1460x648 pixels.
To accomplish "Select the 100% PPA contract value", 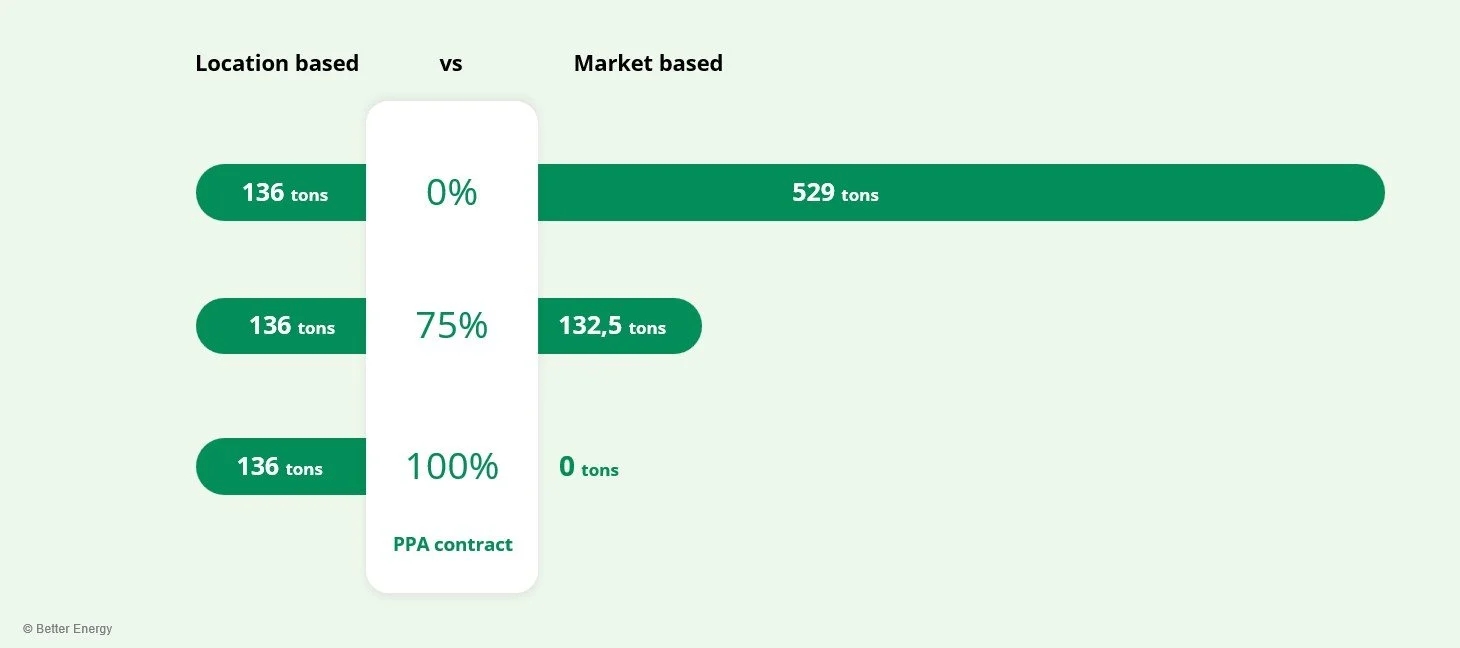I will click(452, 466).
